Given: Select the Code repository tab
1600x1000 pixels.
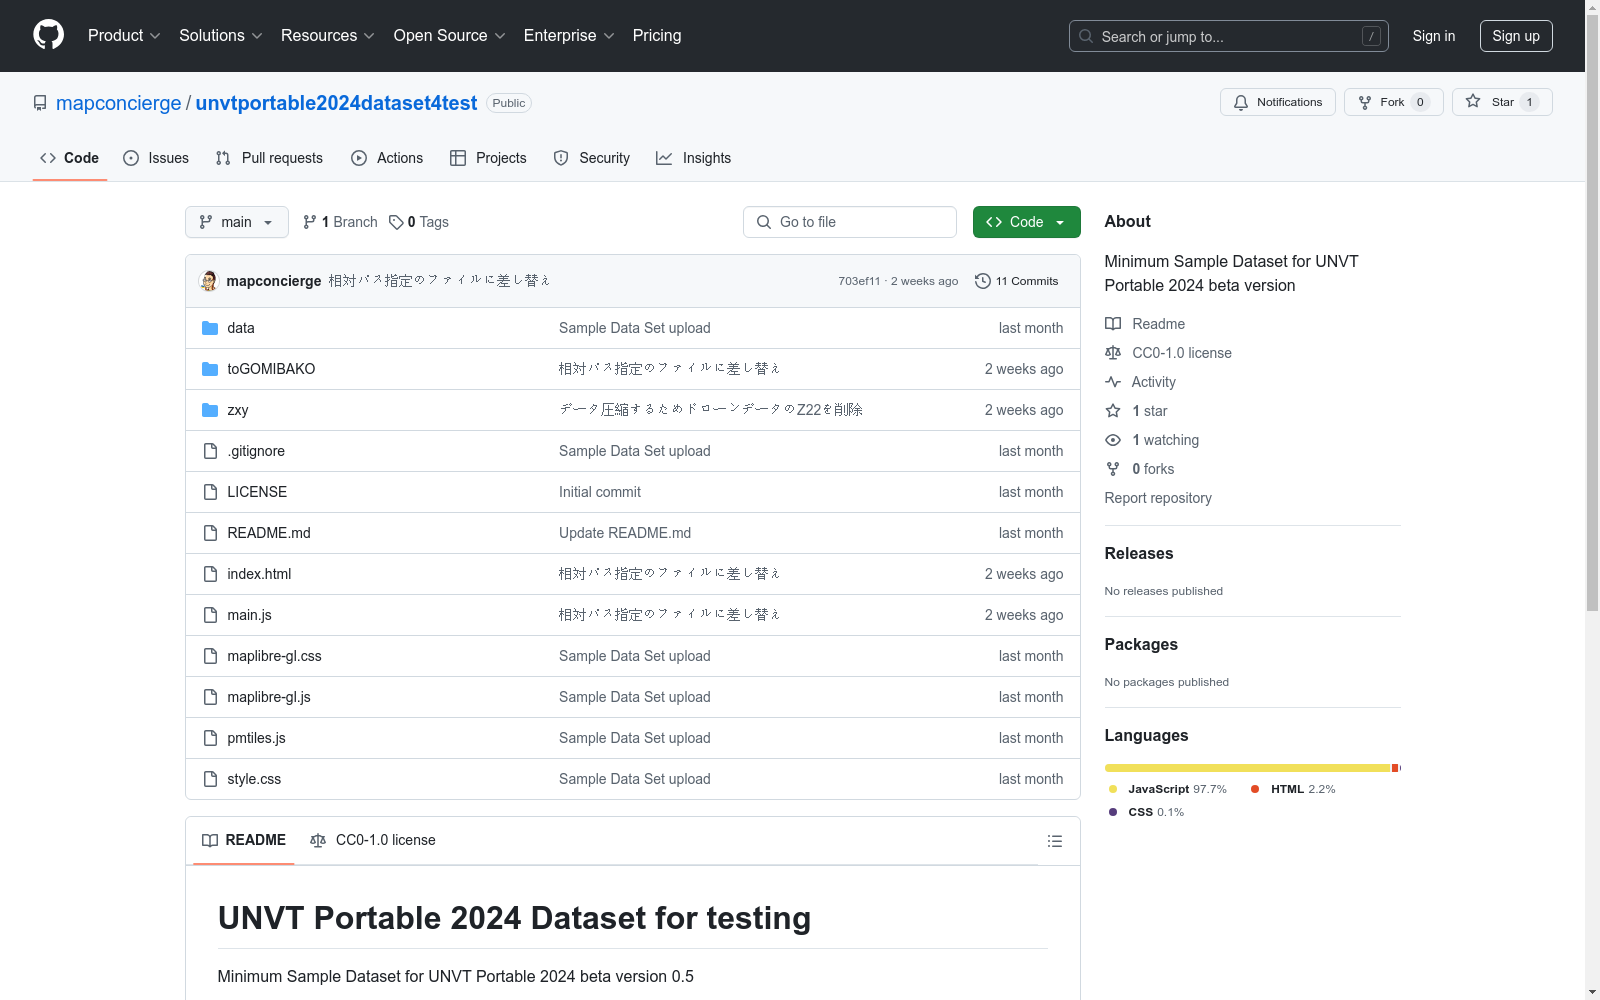Looking at the screenshot, I should (70, 158).
